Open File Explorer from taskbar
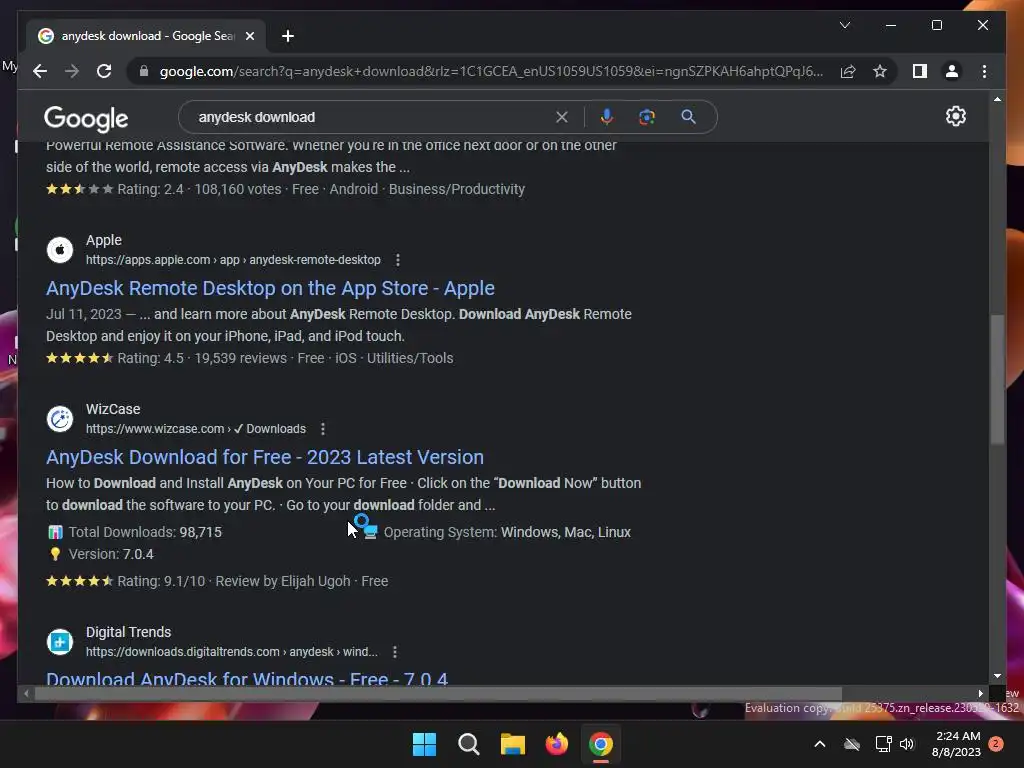 click(x=513, y=744)
